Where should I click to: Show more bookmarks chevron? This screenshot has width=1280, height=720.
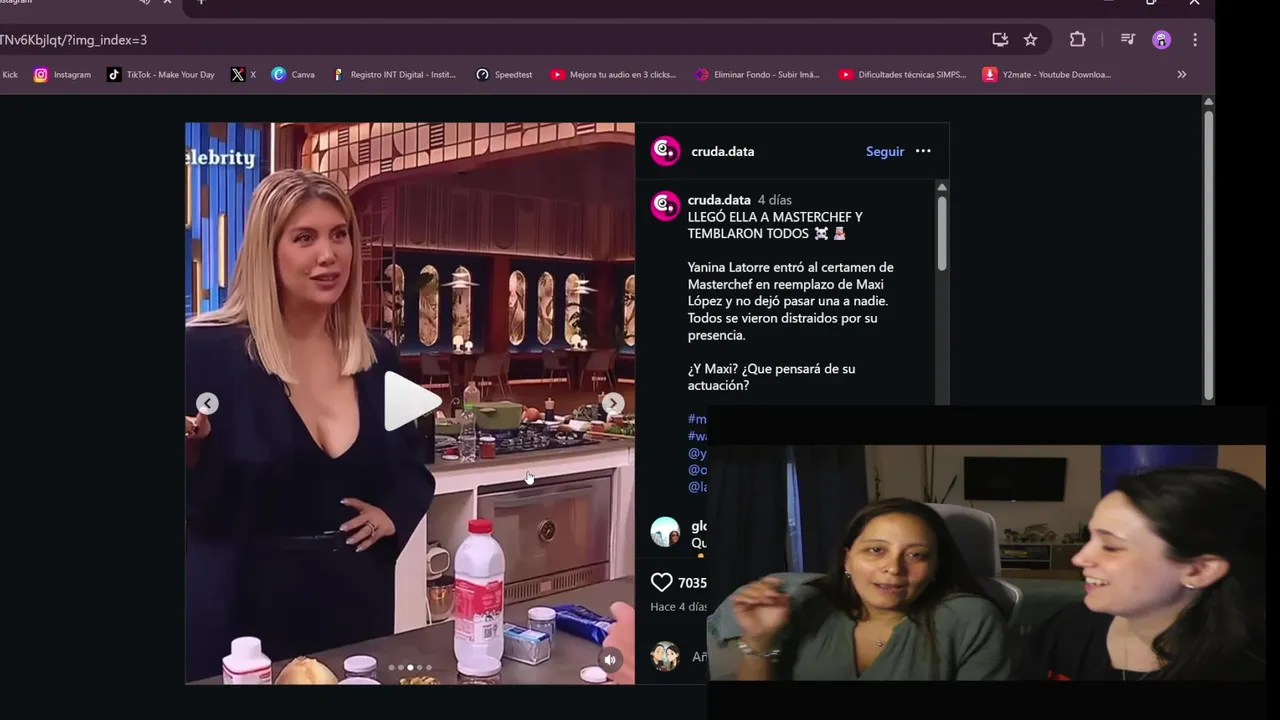(x=1182, y=74)
